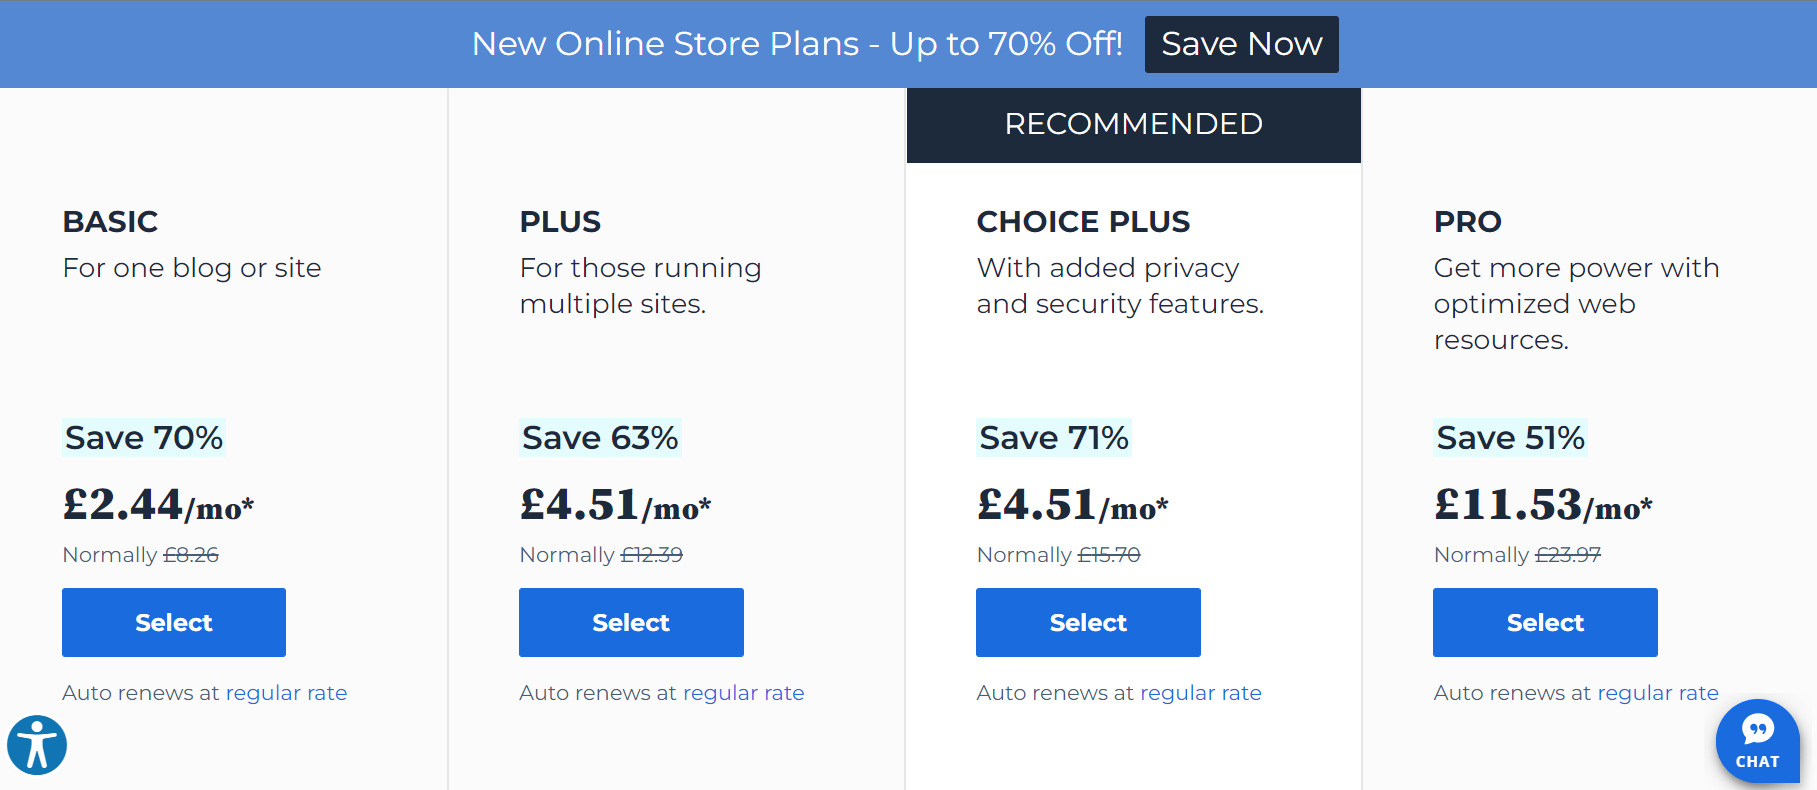Select the Pro hosting plan
The image size is (1817, 790).
coord(1545,622)
